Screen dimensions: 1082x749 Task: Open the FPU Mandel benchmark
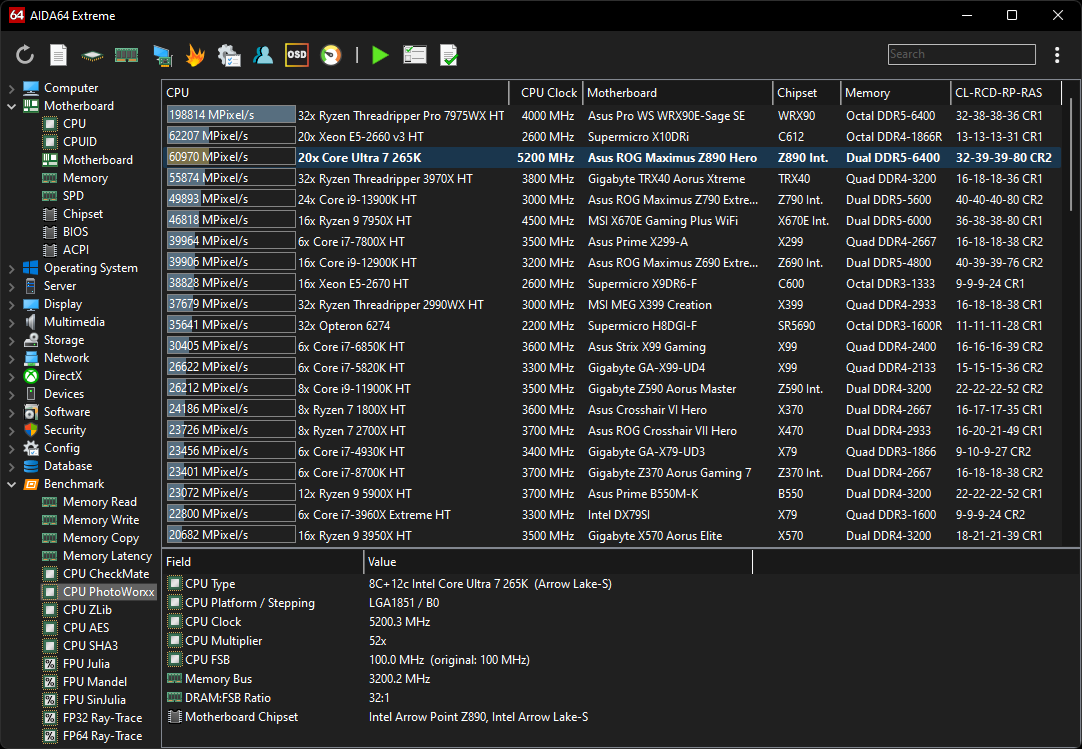pos(95,681)
